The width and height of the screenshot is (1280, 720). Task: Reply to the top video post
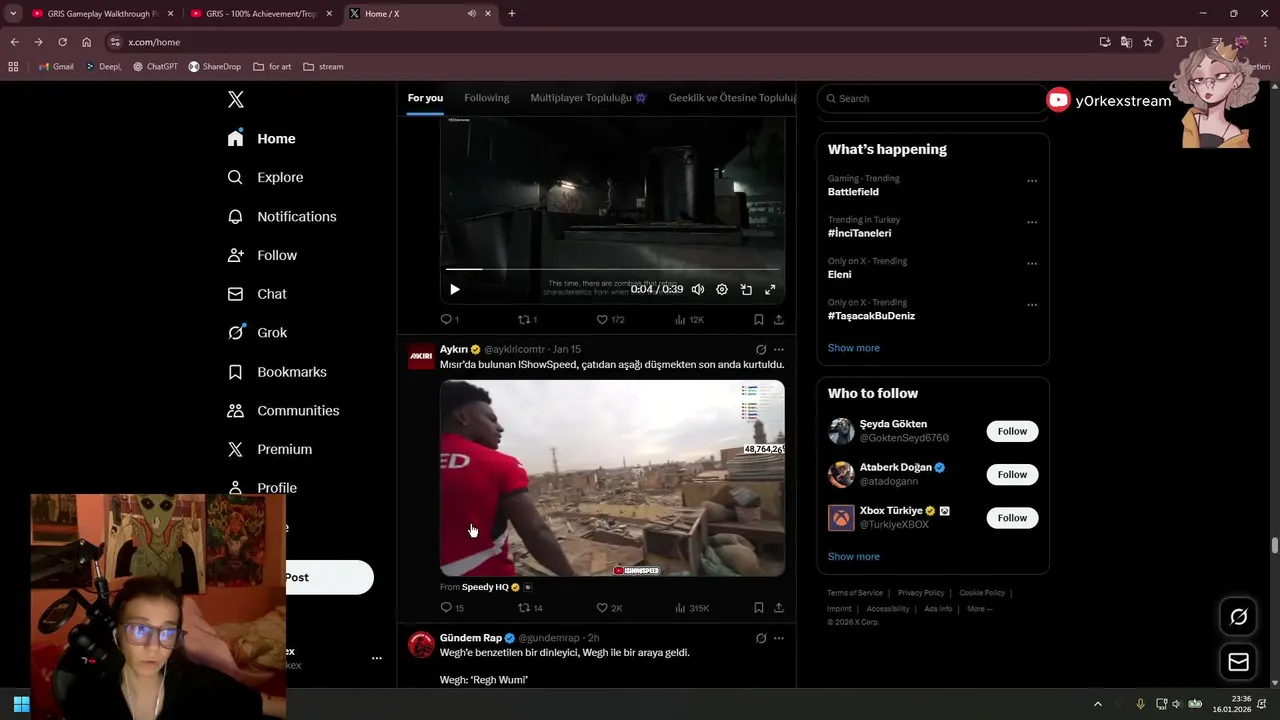coord(450,320)
